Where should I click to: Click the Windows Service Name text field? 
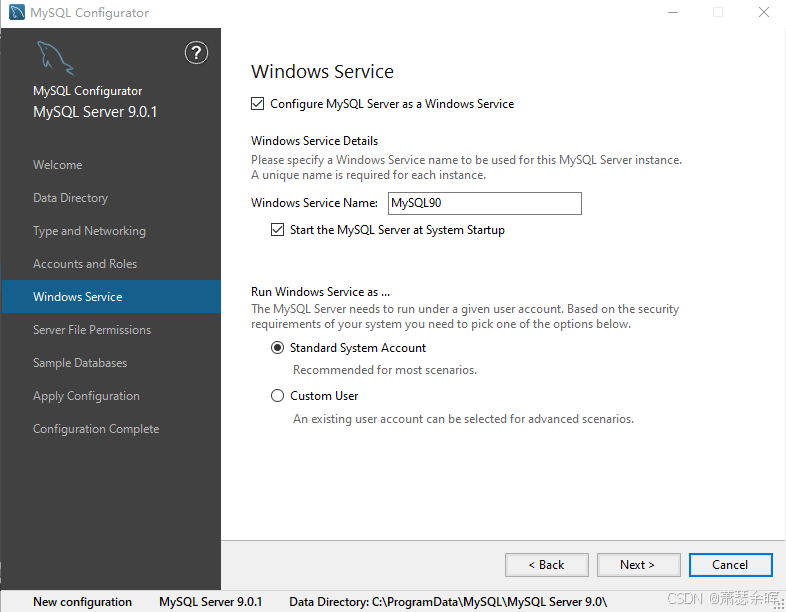(484, 203)
